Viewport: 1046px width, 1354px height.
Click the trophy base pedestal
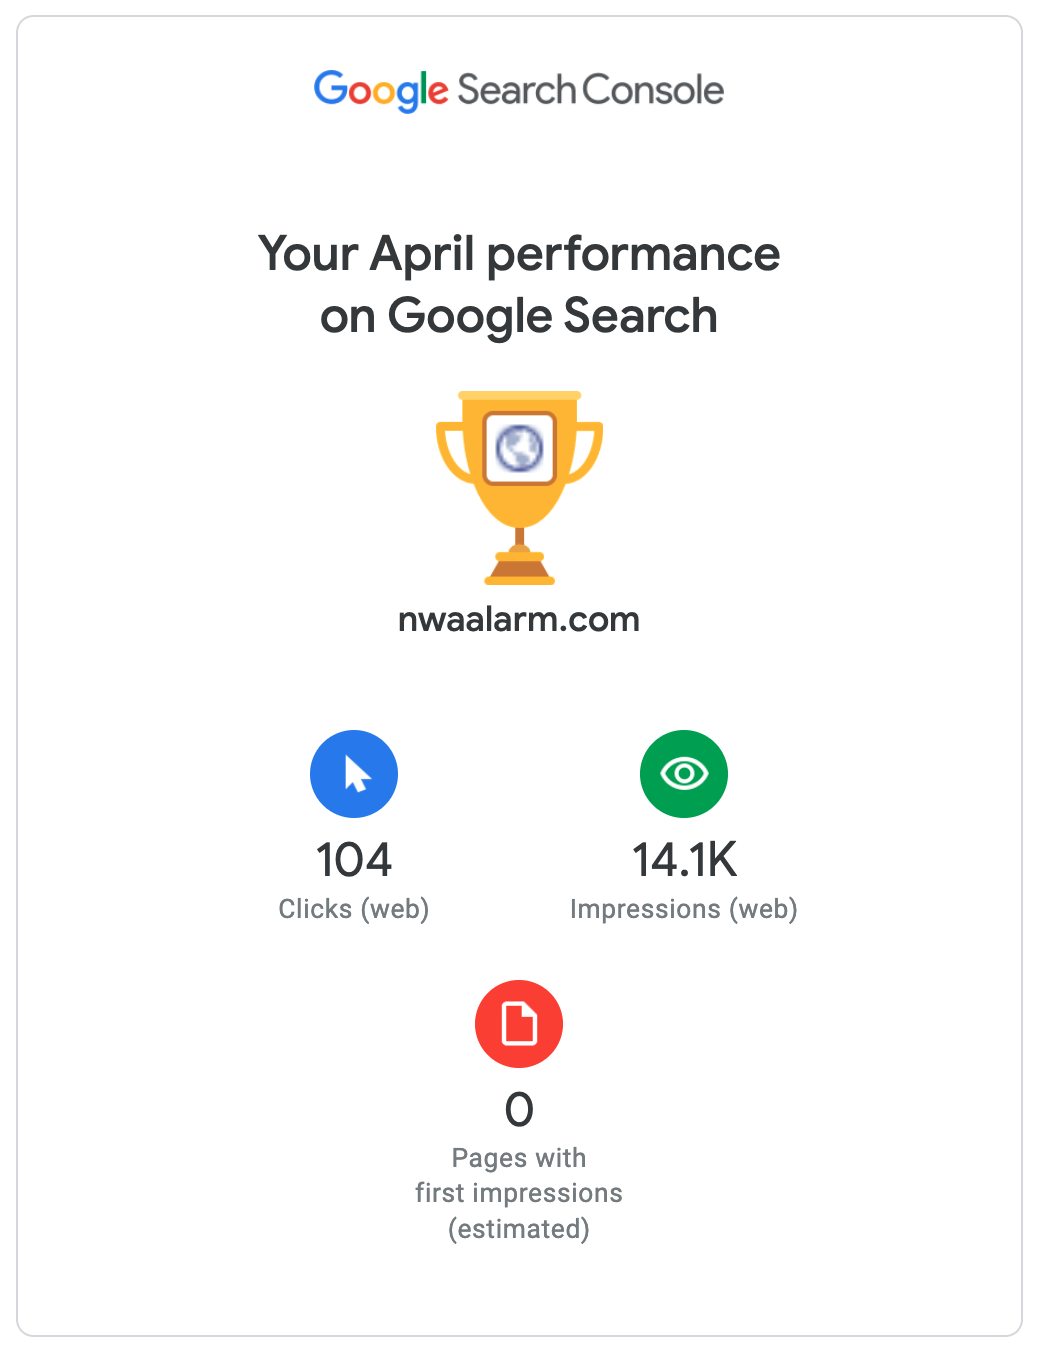click(519, 570)
